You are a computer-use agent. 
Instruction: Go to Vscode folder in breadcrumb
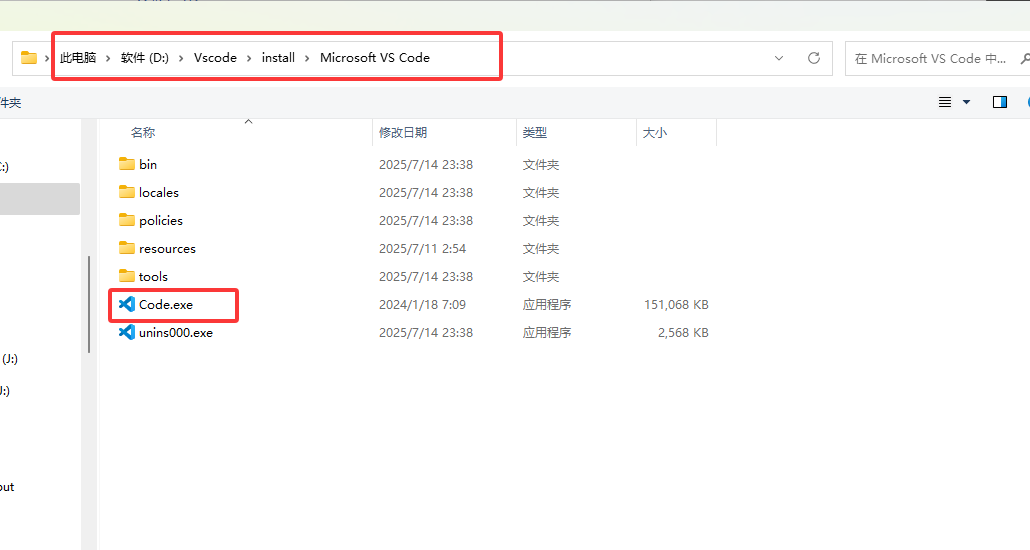(215, 58)
